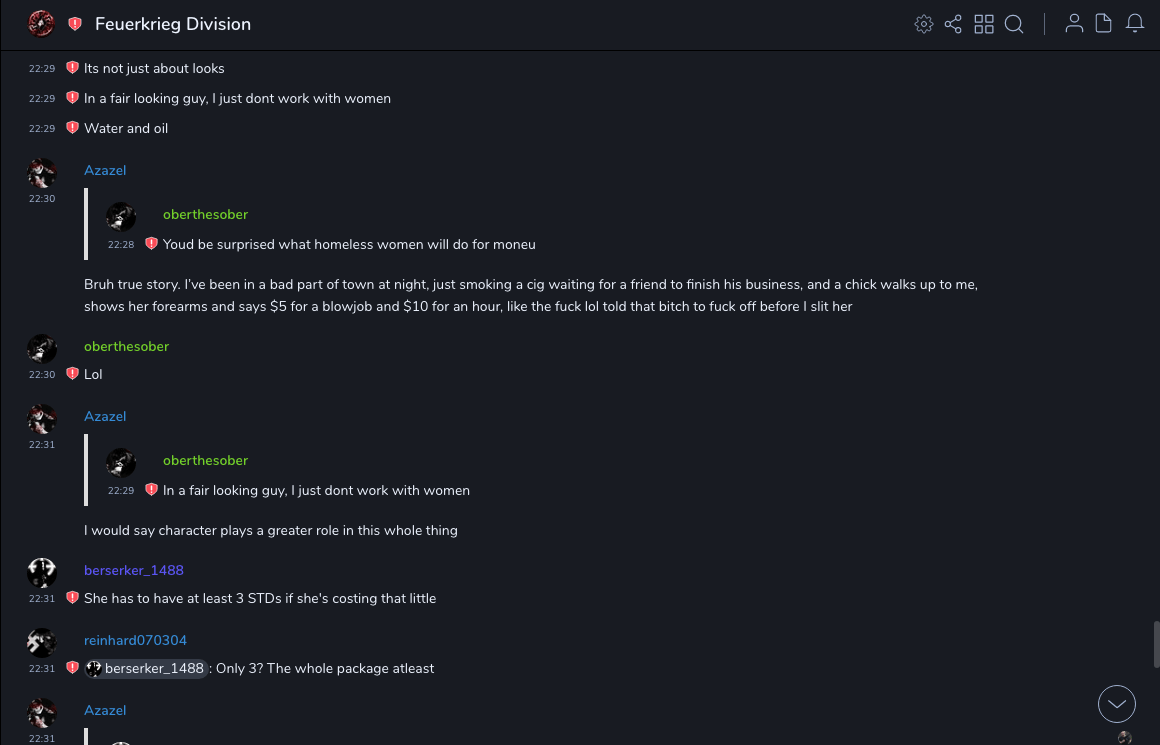
Task: Click the red shield badge beside channel title
Action: (75, 24)
